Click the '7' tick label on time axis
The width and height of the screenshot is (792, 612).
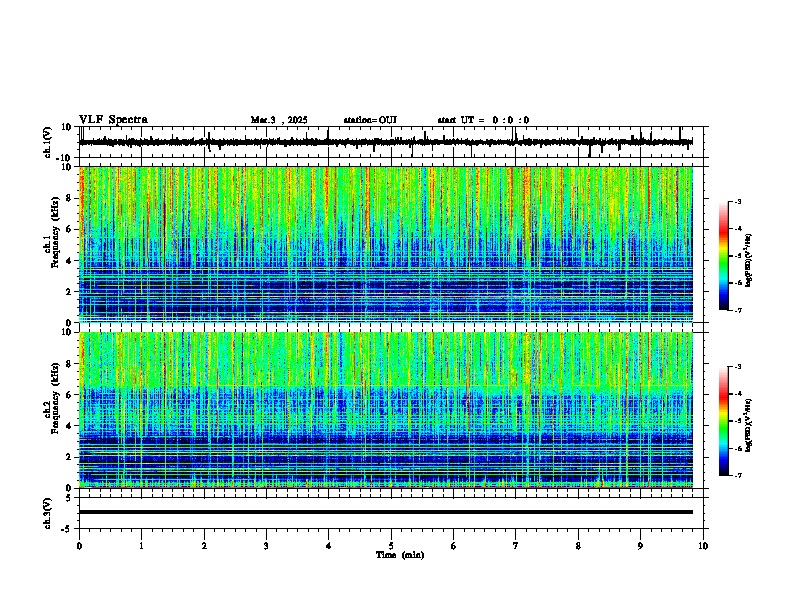[516, 546]
